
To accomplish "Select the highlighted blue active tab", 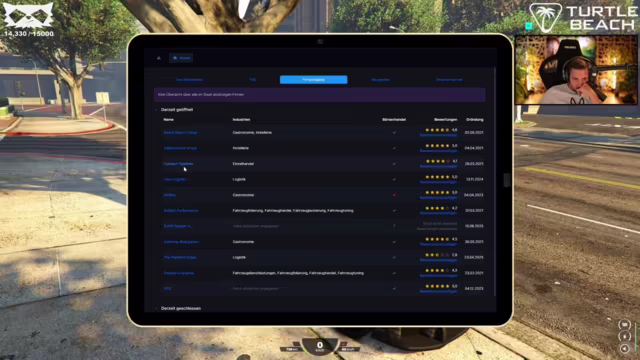I will point(313,80).
